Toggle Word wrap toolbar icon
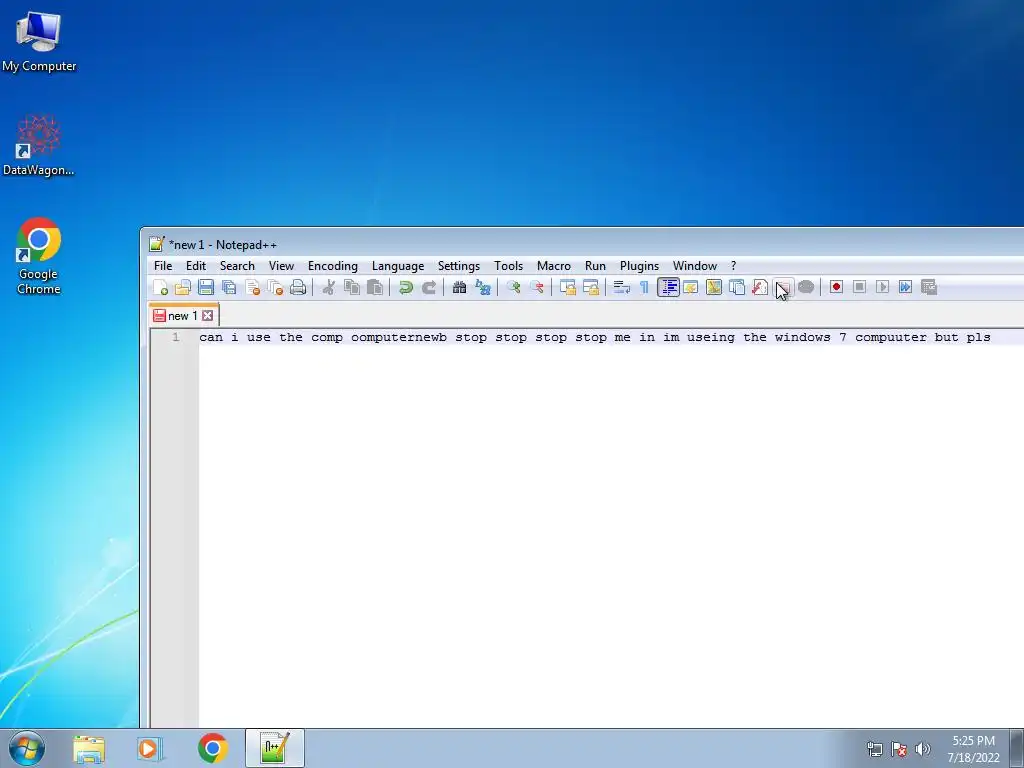 pos(621,287)
